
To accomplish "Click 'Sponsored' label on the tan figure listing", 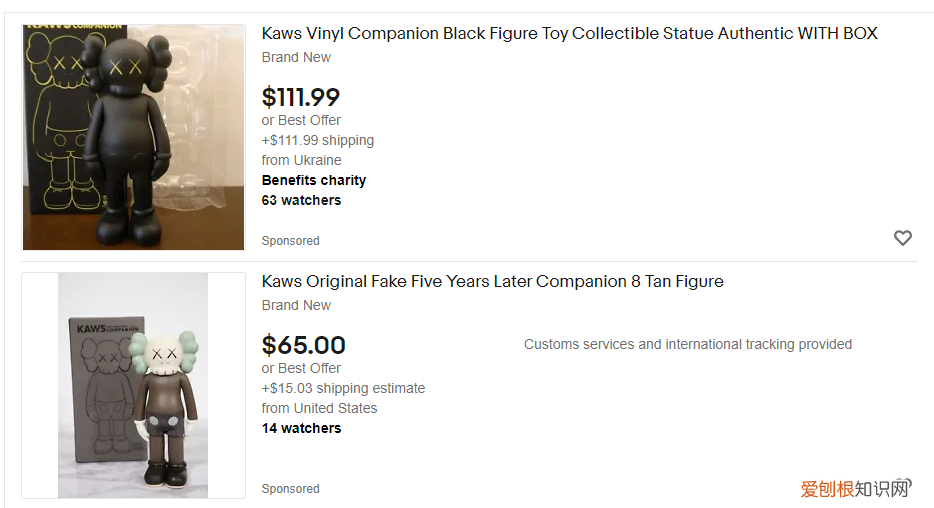I will point(290,489).
